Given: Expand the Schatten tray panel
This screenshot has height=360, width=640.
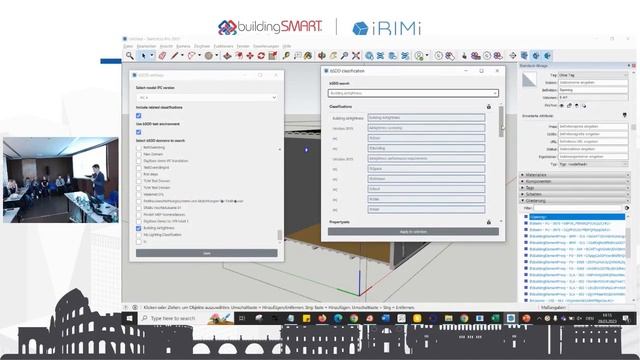Looking at the screenshot, I should [575, 194].
